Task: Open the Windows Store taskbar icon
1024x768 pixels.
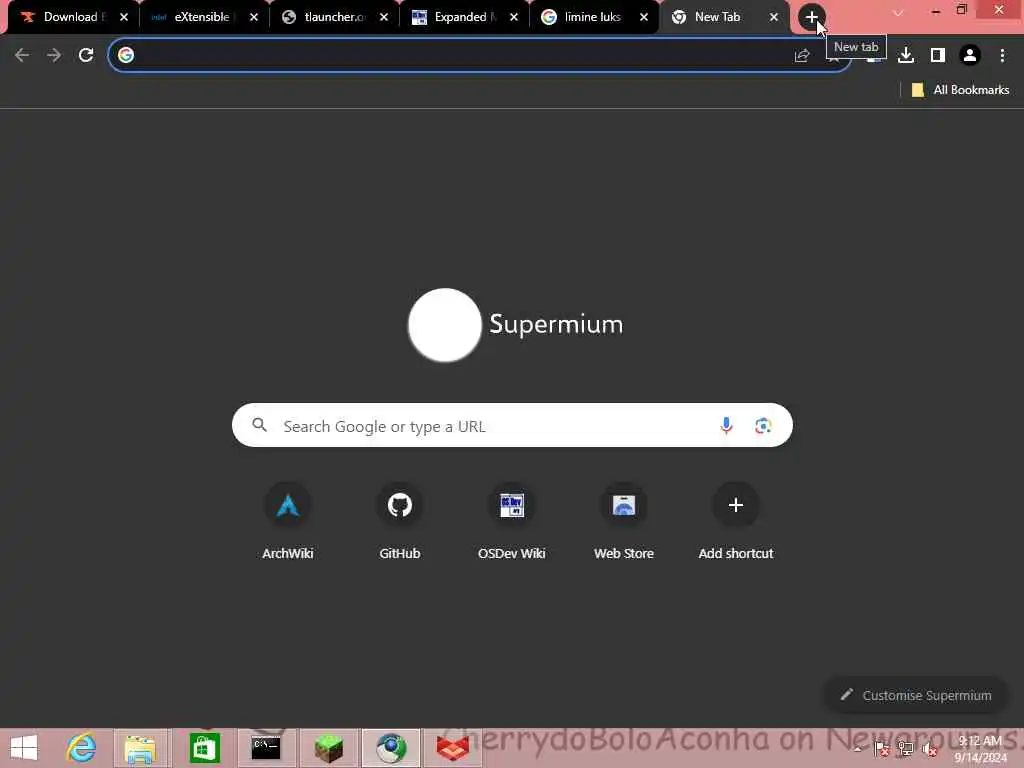Action: coord(204,748)
